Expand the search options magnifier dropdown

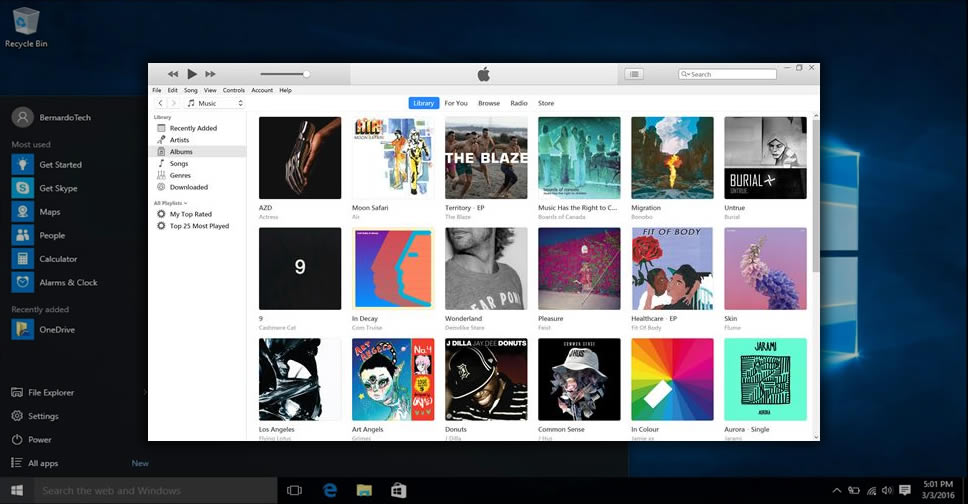[x=686, y=74]
